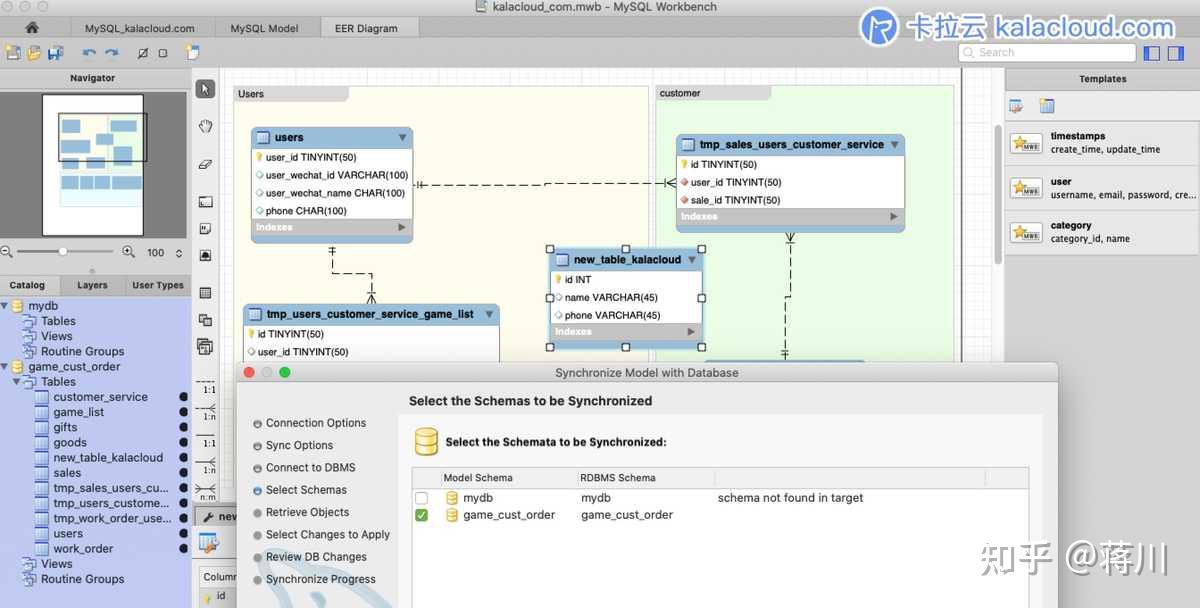The height and width of the screenshot is (608, 1200).
Task: Select the pointer arrow tool
Action: pos(205,89)
